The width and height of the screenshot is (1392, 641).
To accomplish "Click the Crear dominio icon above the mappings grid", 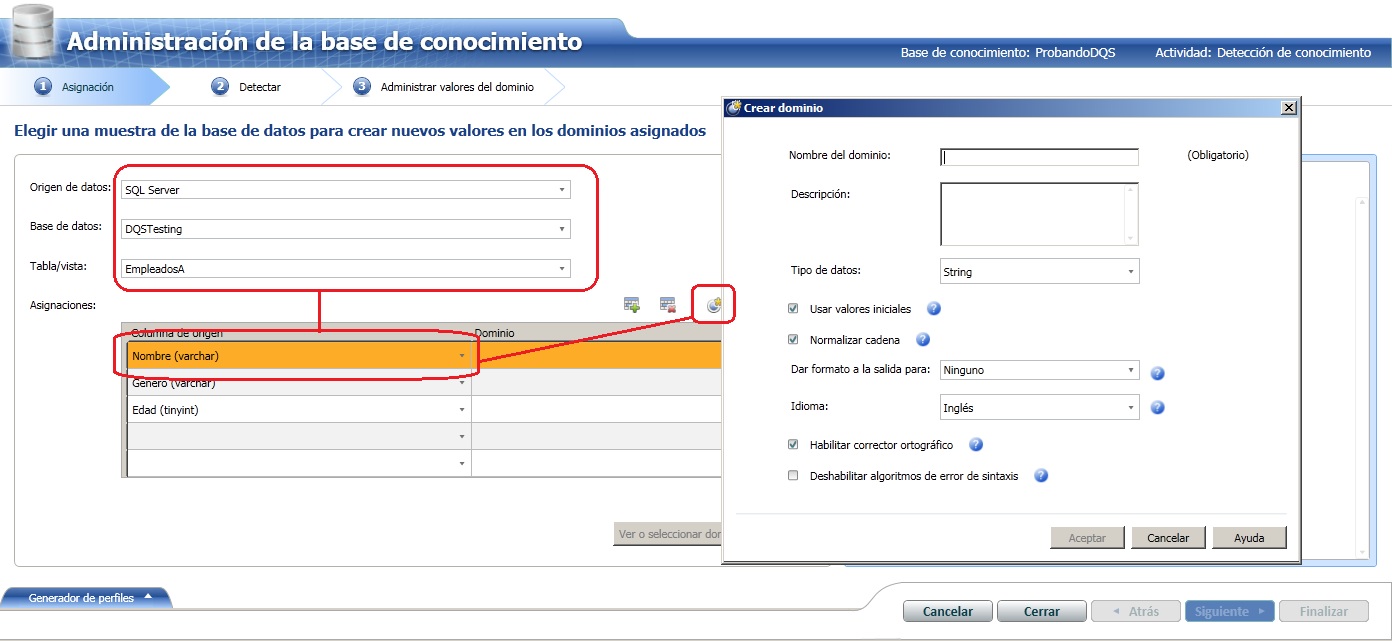I will pyautogui.click(x=714, y=304).
